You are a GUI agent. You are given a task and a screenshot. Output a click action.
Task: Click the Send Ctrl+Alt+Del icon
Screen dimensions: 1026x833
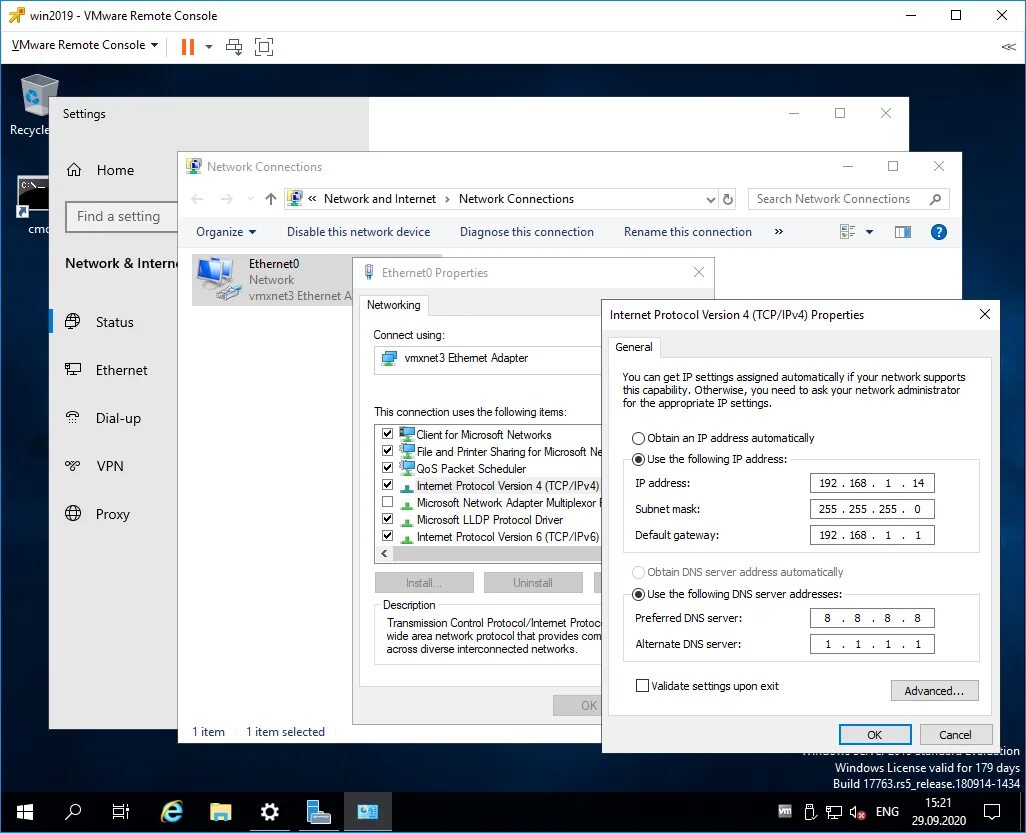click(x=234, y=46)
